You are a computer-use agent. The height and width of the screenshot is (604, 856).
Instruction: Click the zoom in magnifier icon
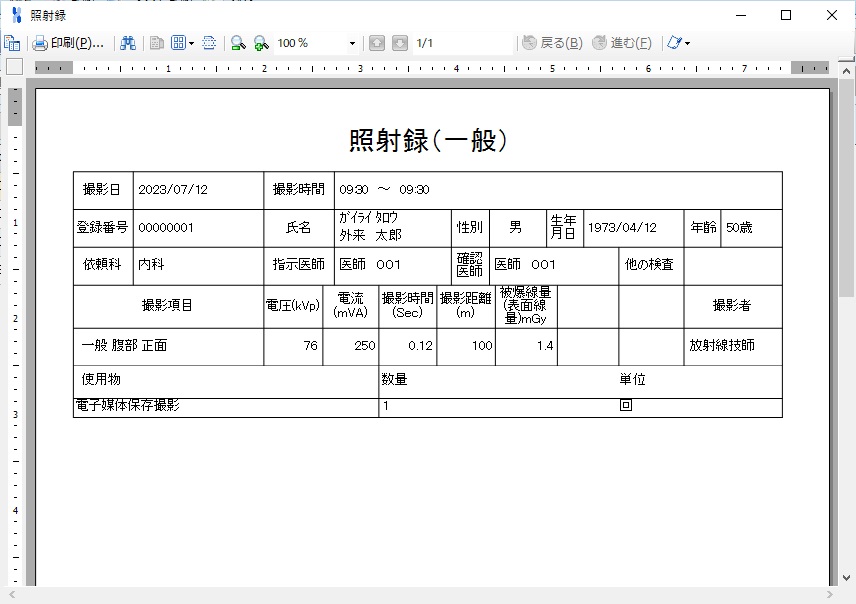(260, 43)
